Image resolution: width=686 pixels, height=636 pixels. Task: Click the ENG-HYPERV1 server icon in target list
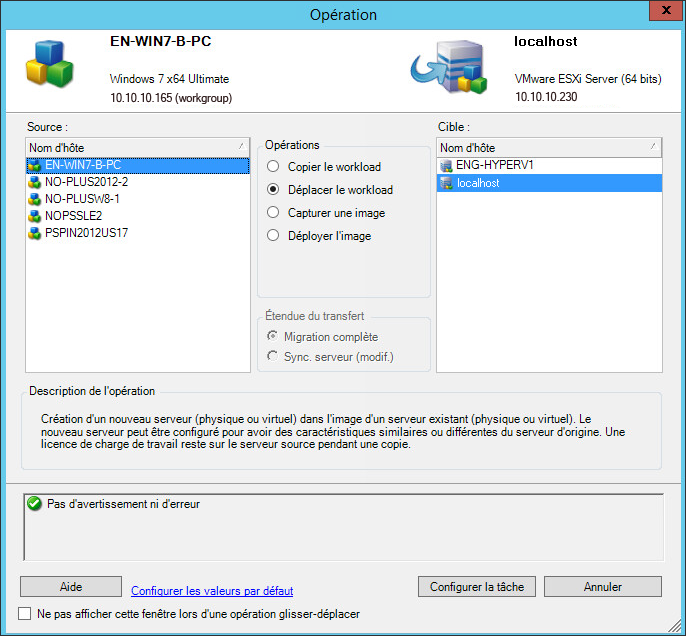(x=446, y=165)
